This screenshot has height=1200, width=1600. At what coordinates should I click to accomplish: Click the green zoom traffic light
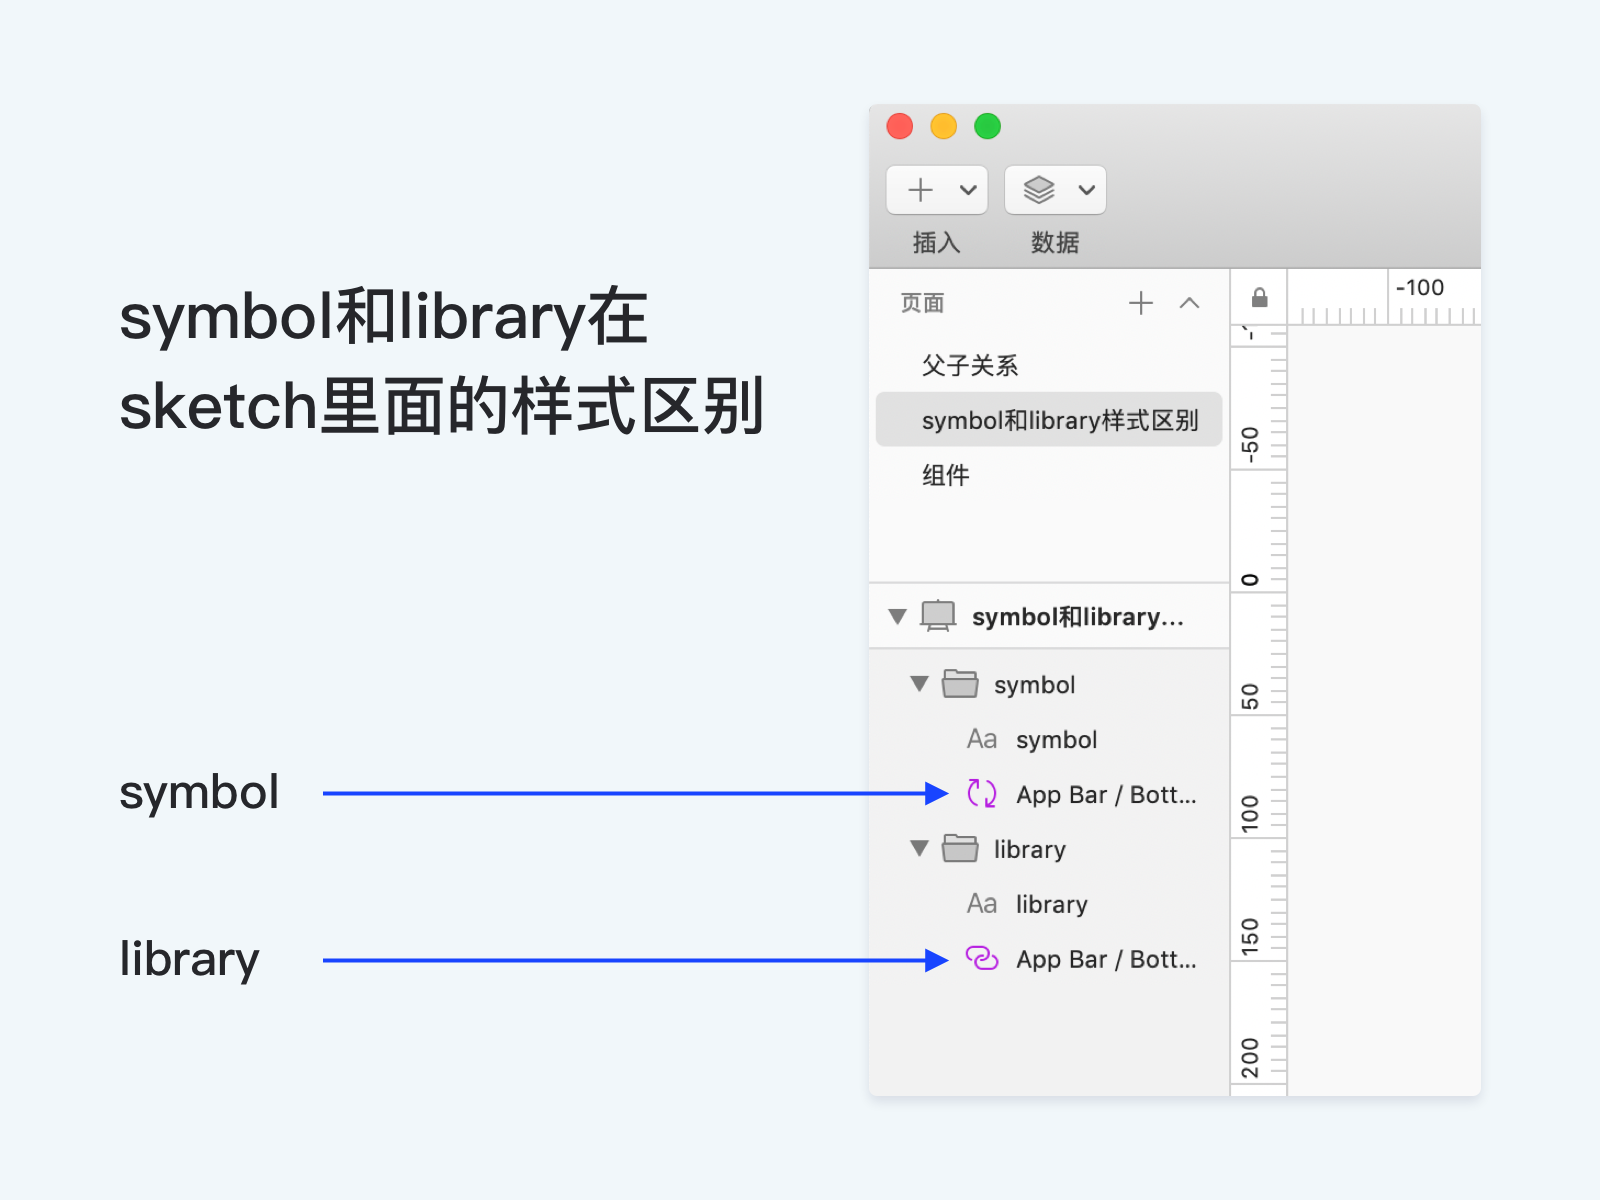click(x=988, y=127)
